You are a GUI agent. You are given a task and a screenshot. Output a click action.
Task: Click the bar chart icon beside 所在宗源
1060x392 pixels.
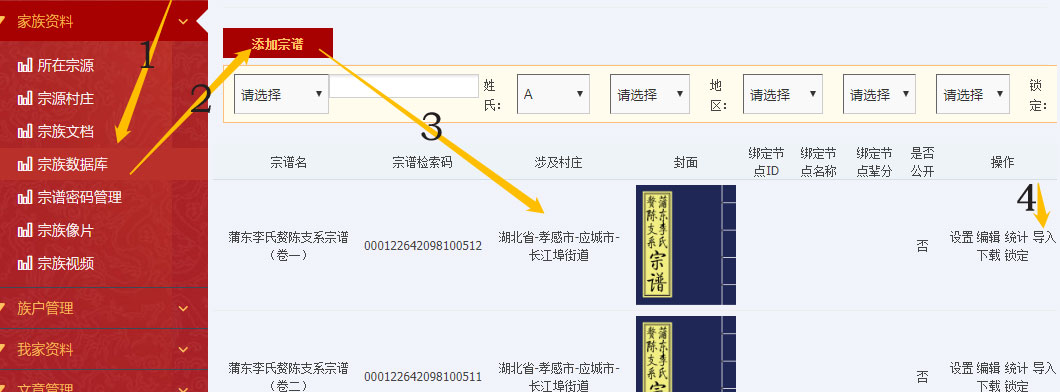[x=25, y=66]
